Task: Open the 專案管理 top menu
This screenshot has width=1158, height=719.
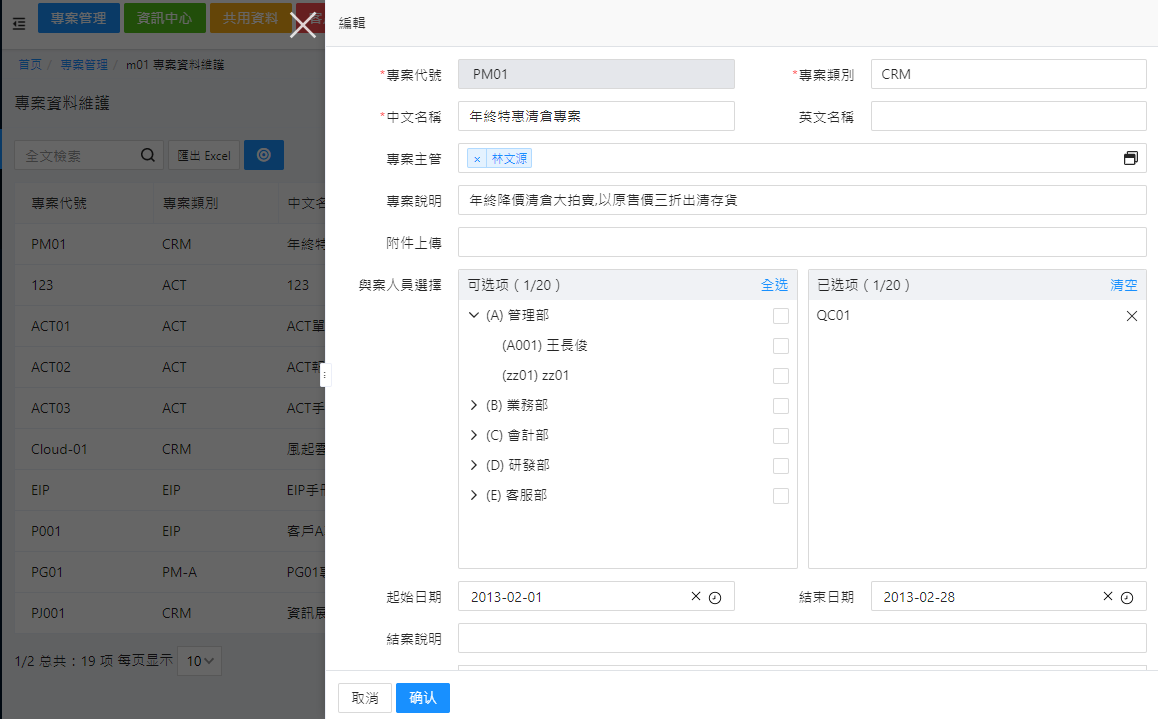Action: click(x=79, y=18)
